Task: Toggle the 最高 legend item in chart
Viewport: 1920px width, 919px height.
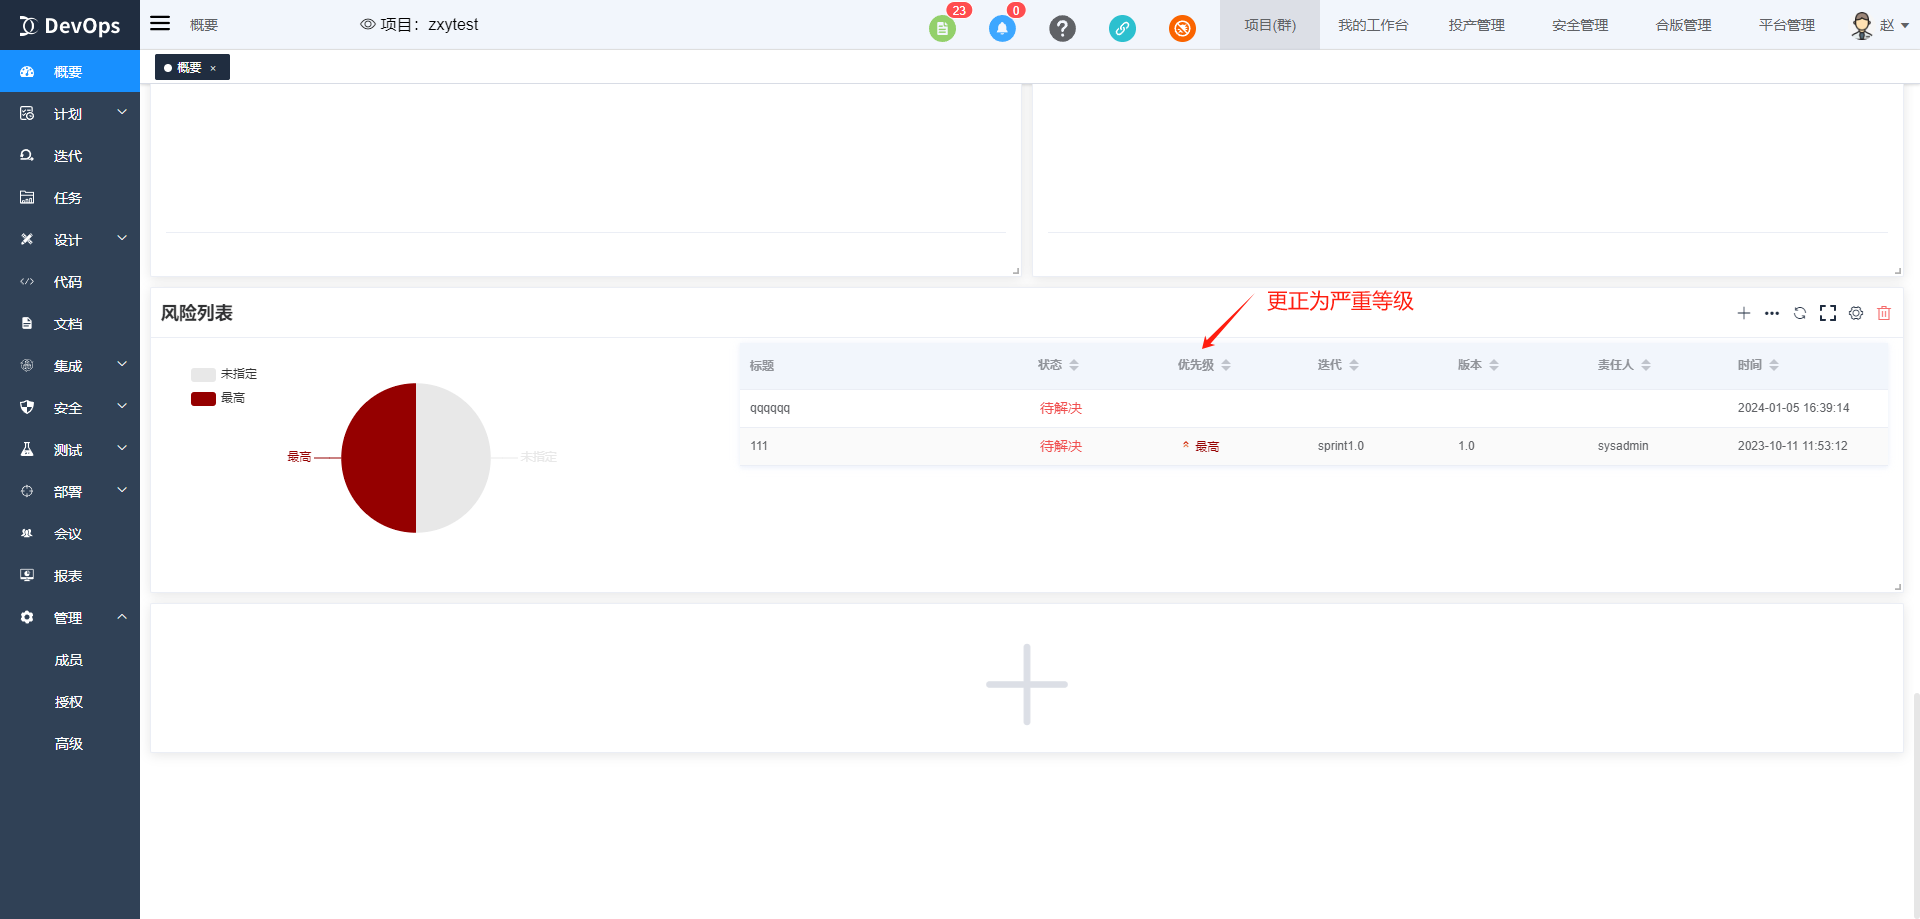Action: 218,398
